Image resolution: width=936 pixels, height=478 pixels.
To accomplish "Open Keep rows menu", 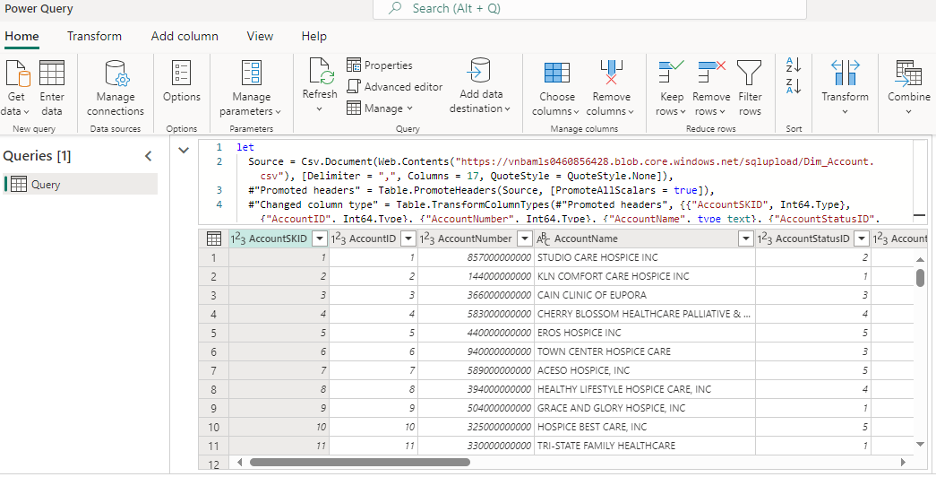I will pos(672,88).
